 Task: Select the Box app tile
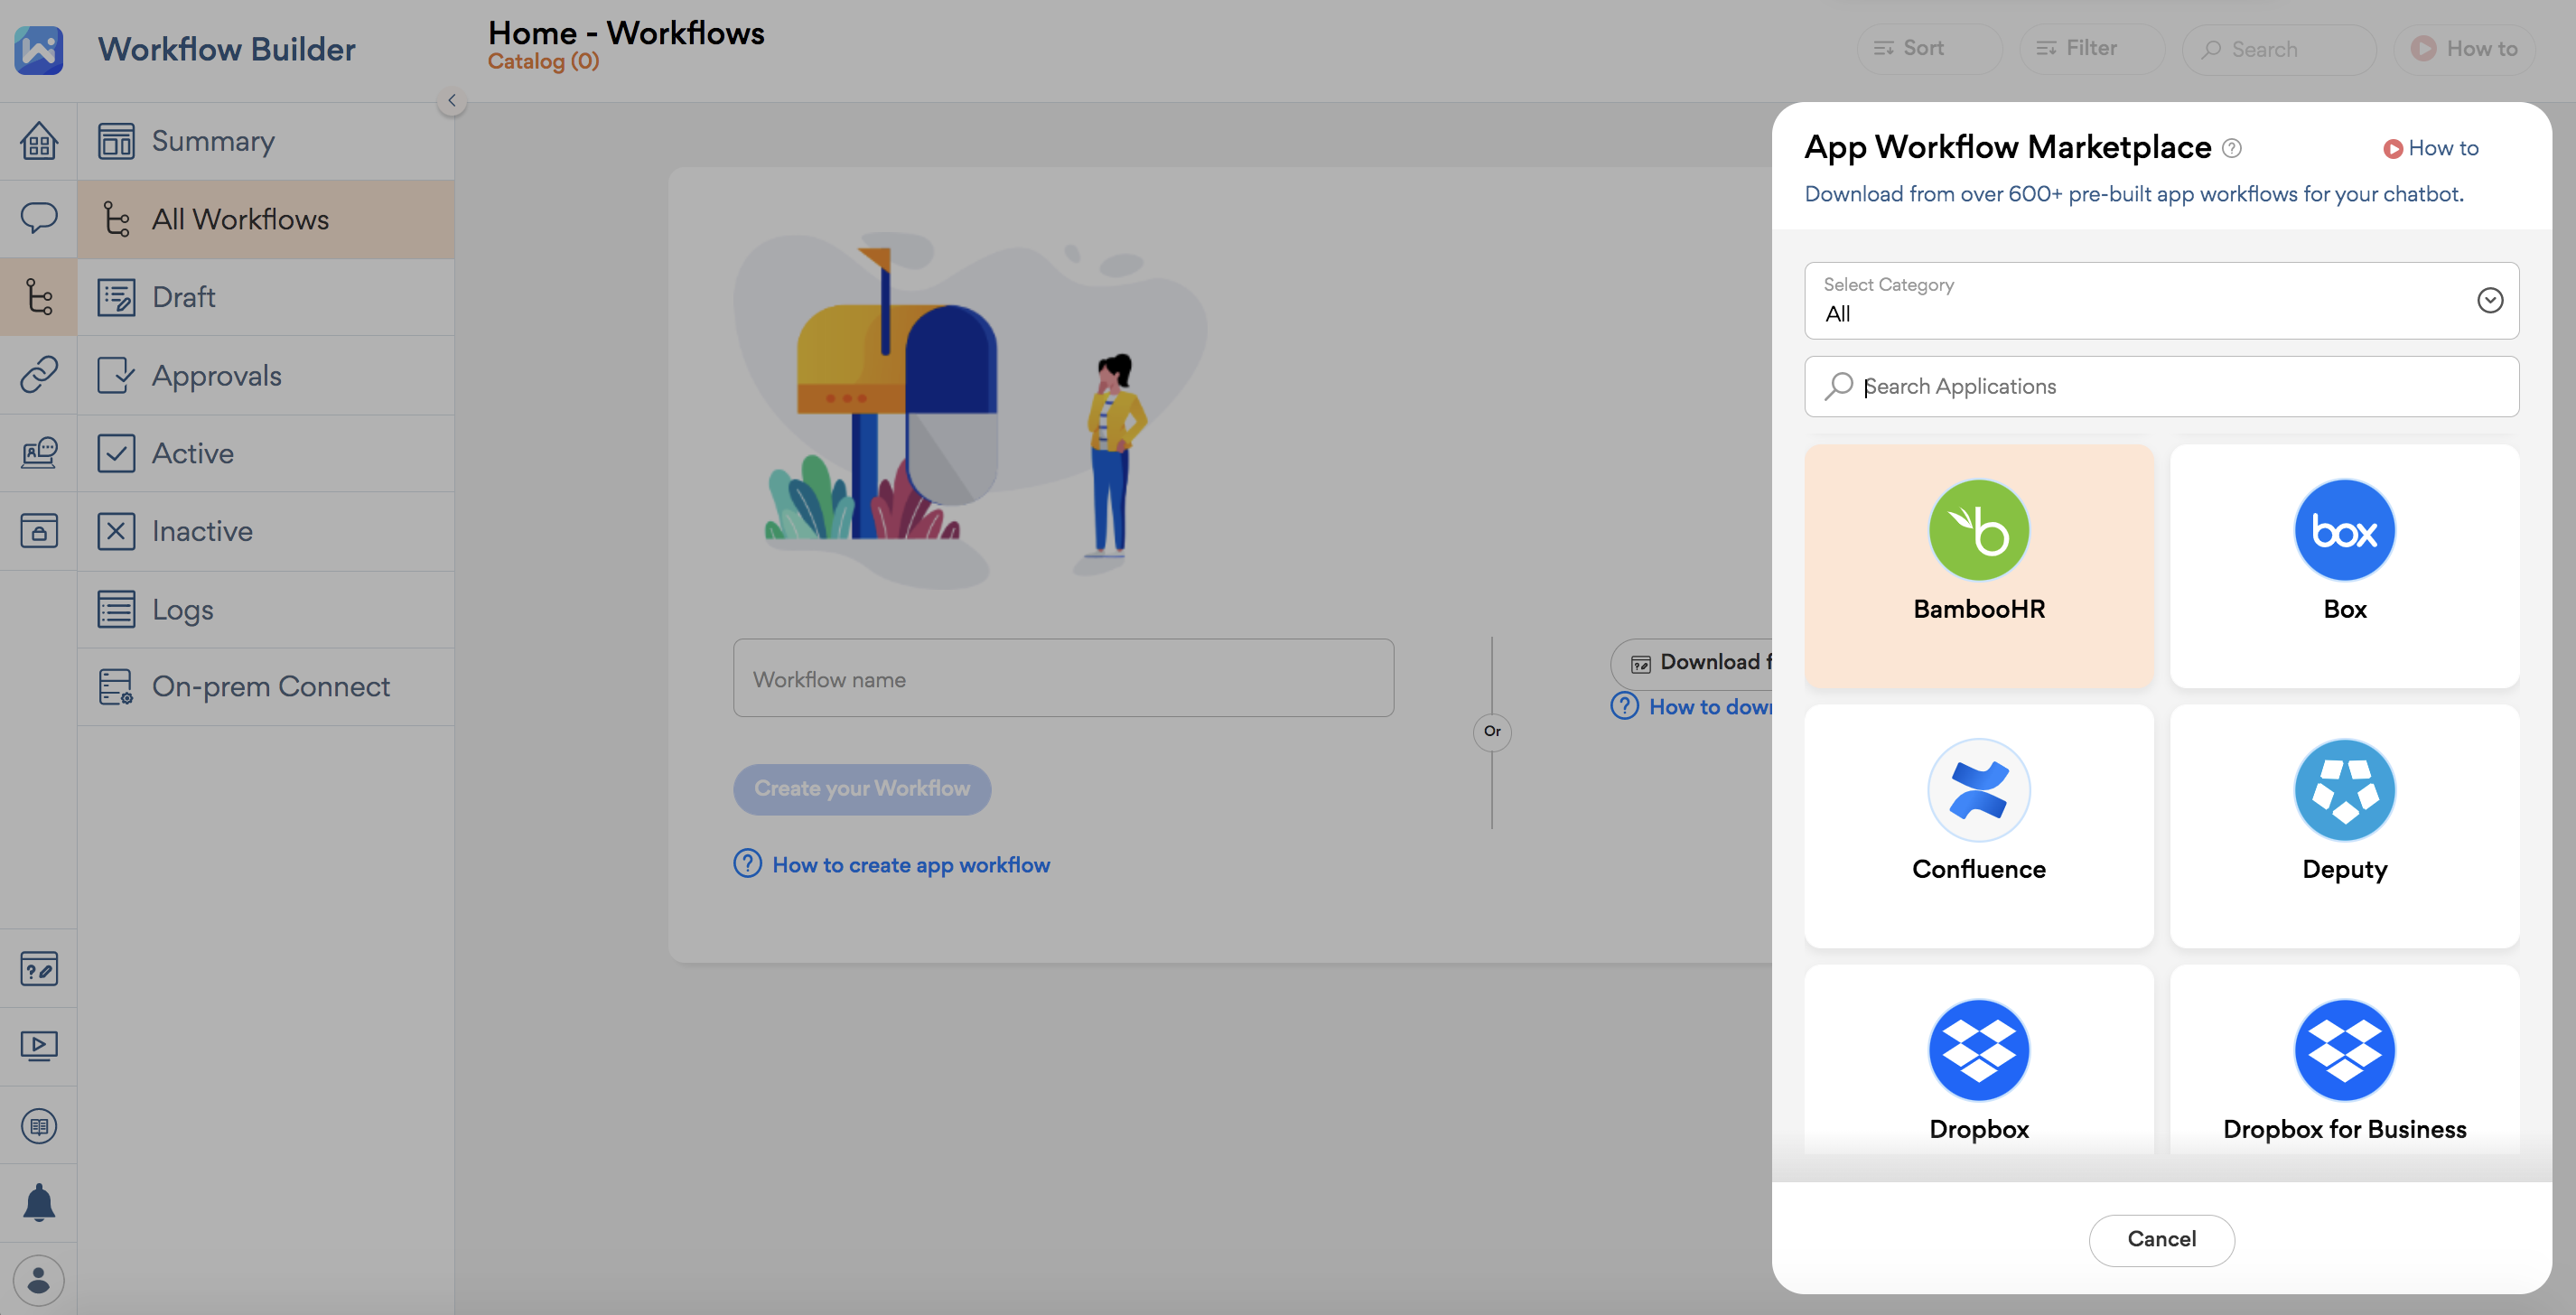click(x=2343, y=565)
